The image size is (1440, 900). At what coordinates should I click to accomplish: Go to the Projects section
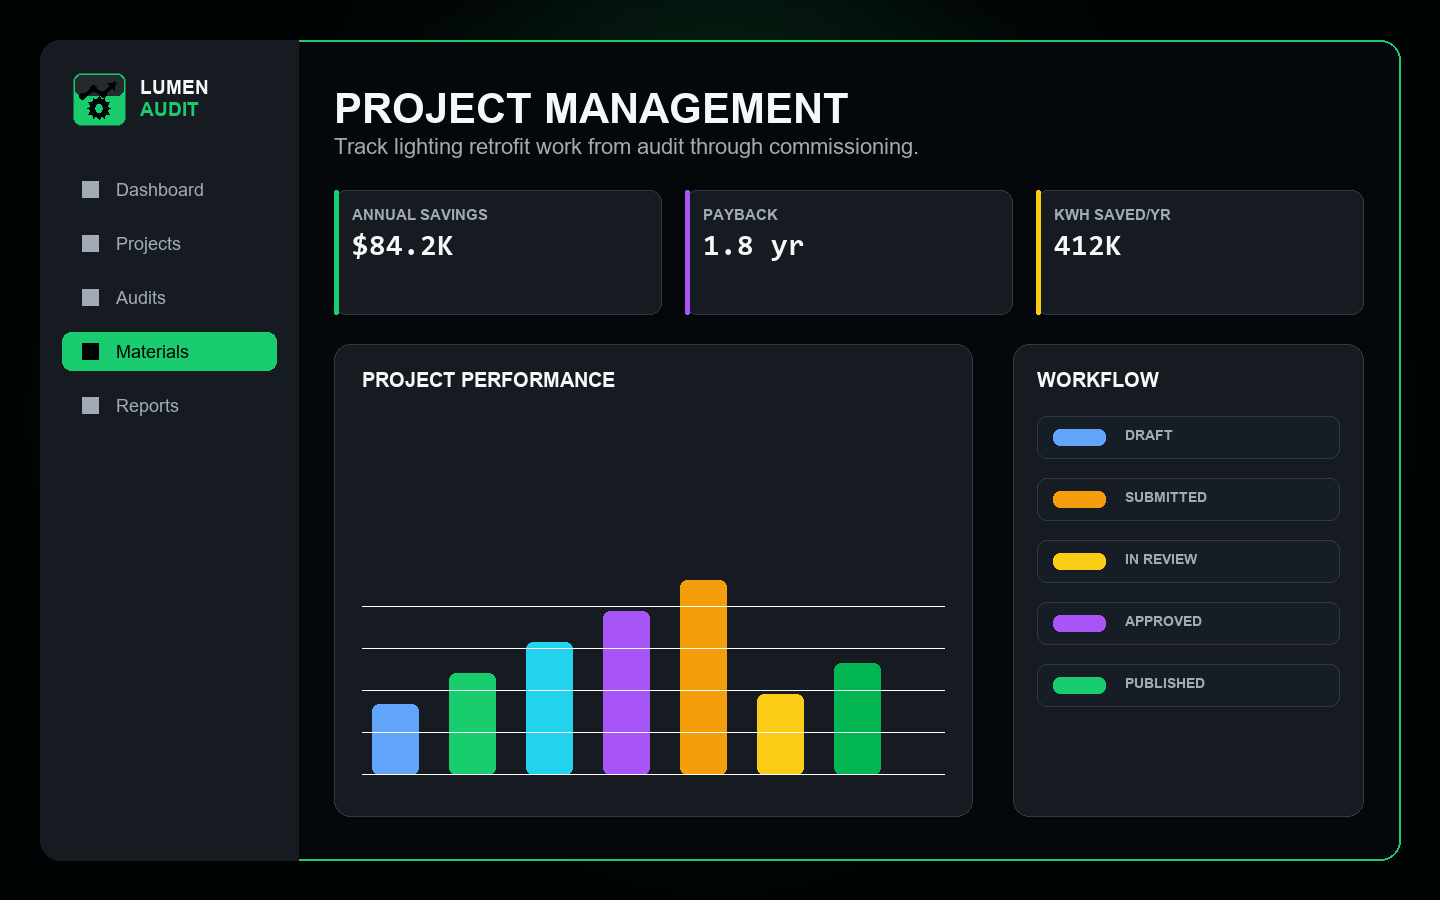(169, 244)
